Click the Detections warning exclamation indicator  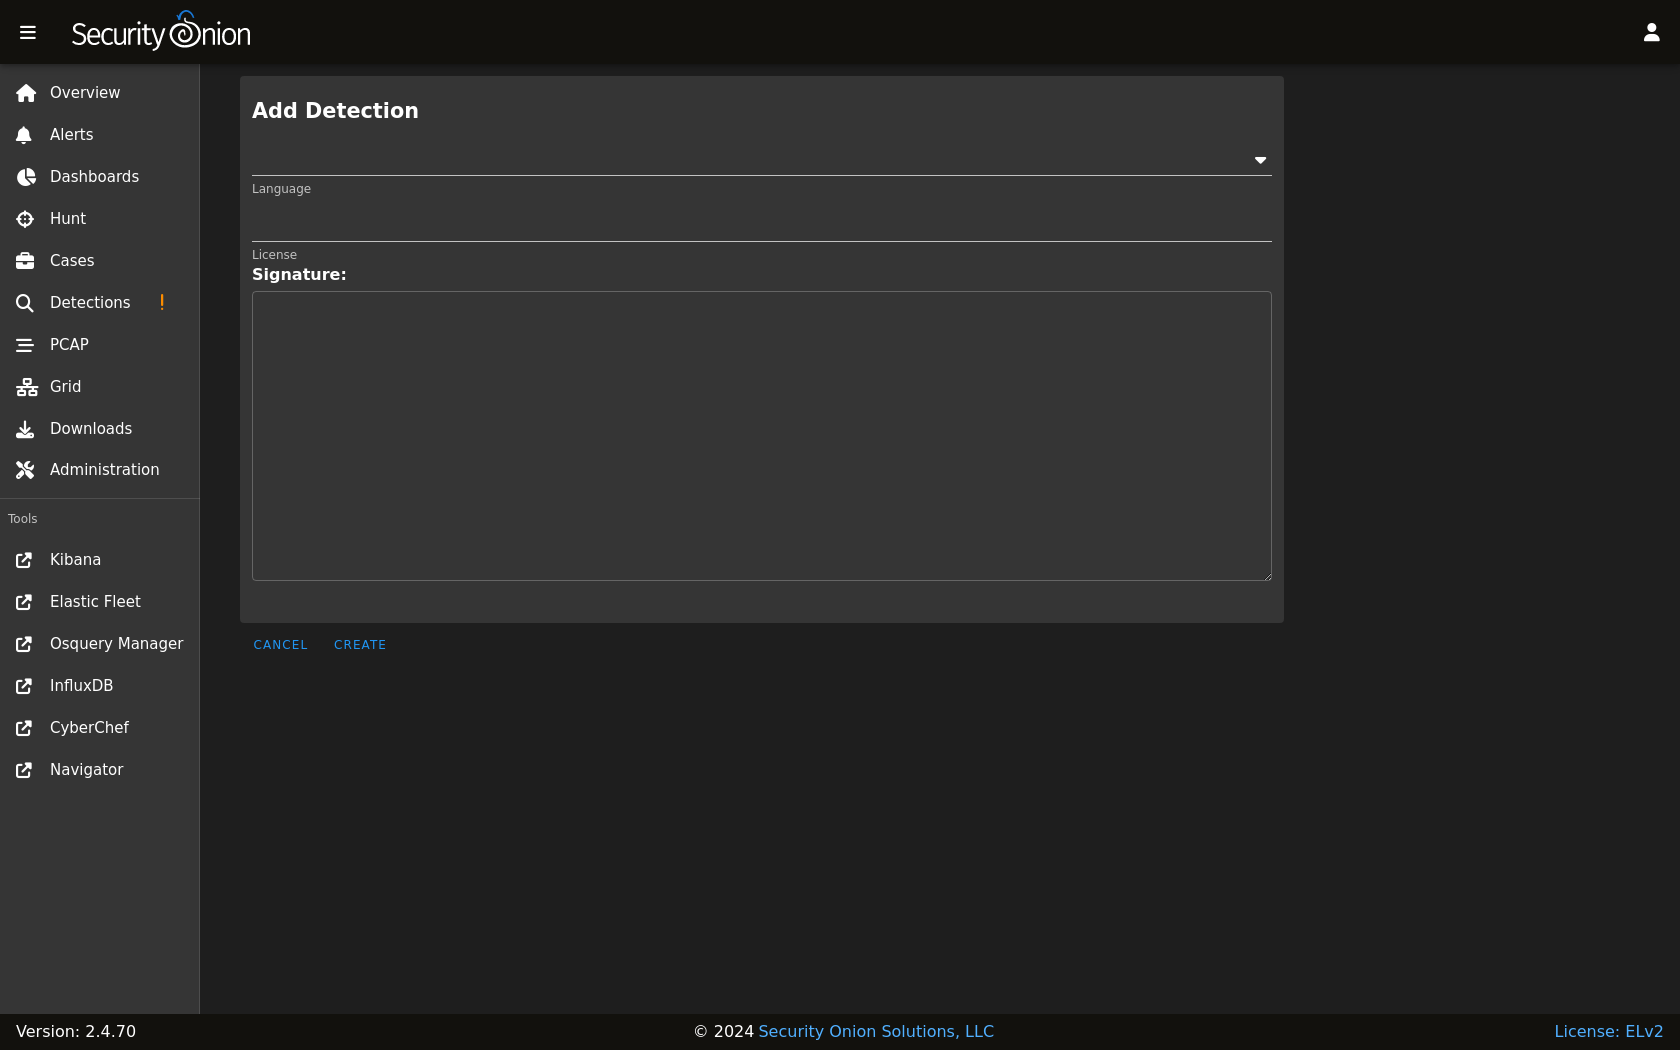click(162, 302)
